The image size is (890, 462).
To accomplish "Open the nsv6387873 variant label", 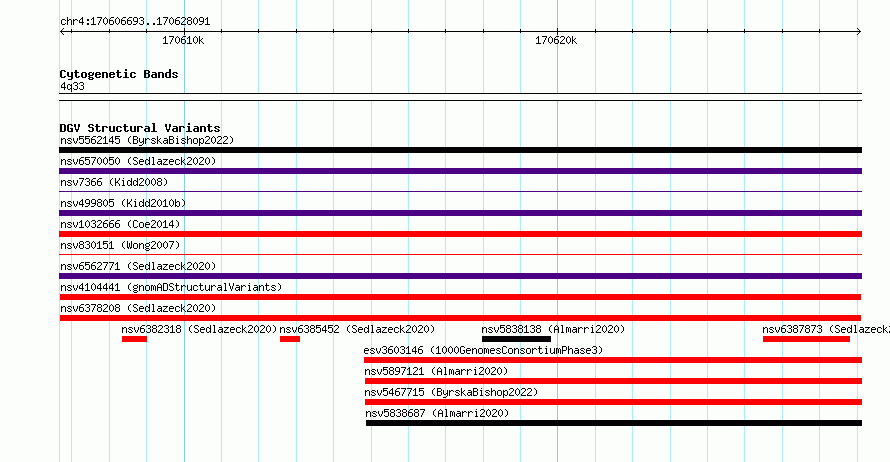I will pyautogui.click(x=826, y=329).
